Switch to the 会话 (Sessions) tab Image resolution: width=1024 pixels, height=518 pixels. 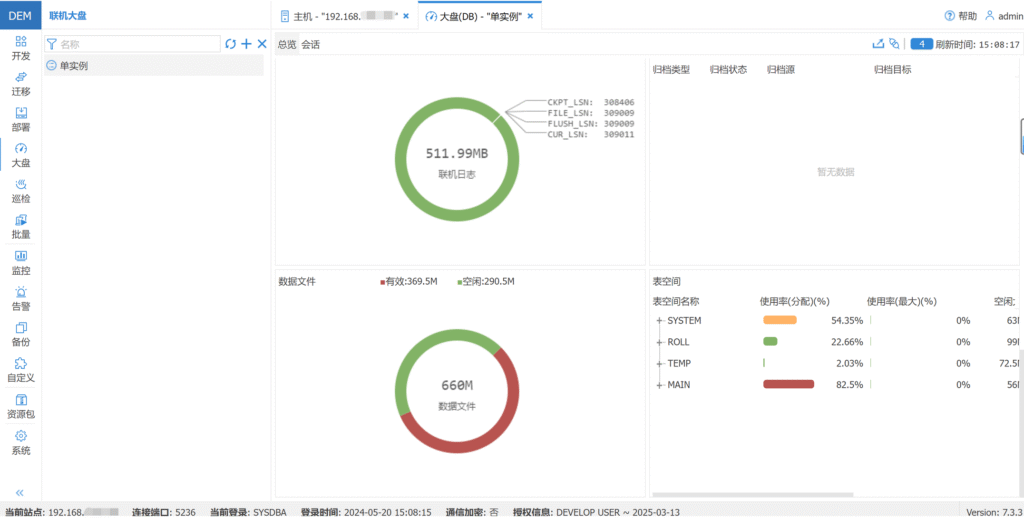(x=311, y=45)
